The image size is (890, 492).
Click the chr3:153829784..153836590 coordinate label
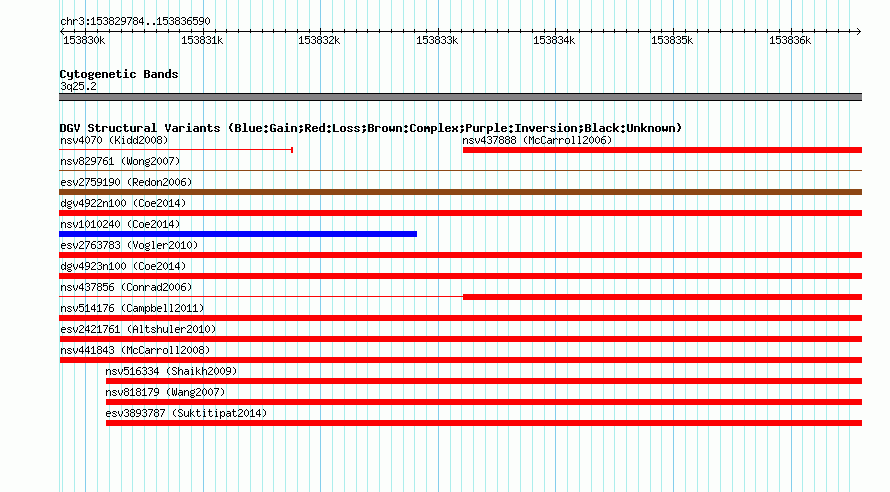[x=135, y=21]
